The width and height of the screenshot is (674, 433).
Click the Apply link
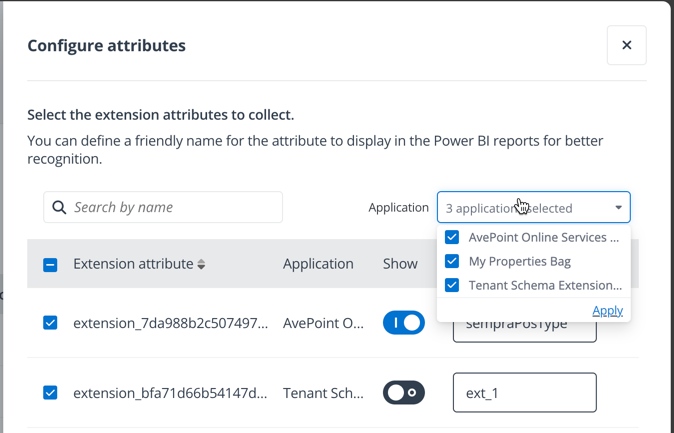(607, 310)
